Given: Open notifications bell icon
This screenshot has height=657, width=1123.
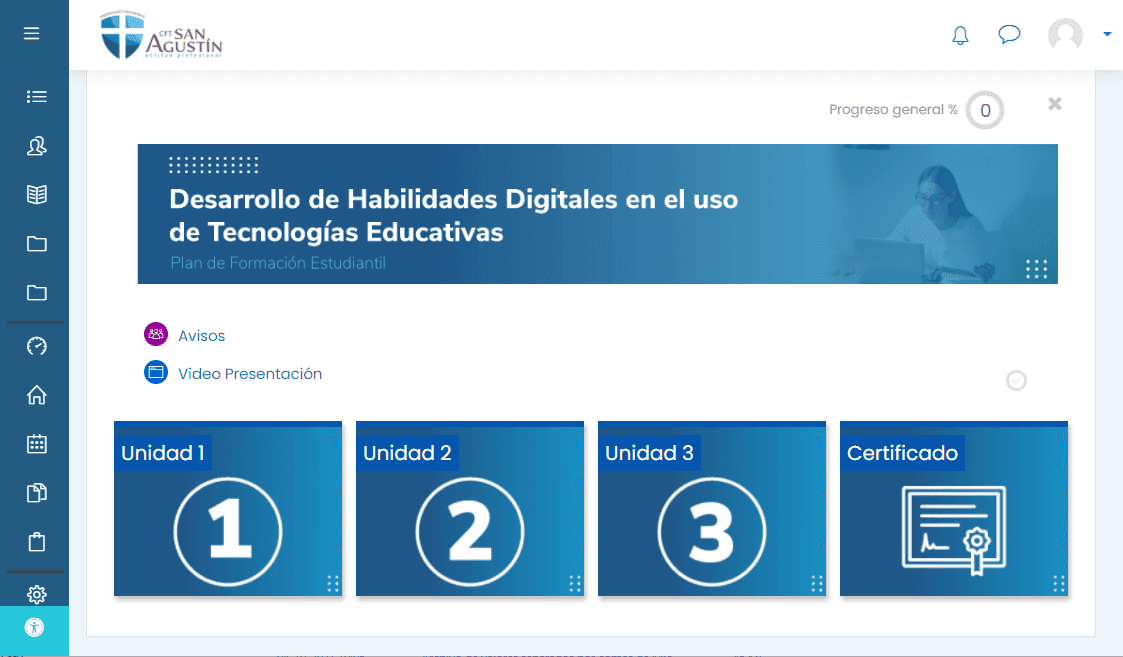Looking at the screenshot, I should tap(960, 36).
